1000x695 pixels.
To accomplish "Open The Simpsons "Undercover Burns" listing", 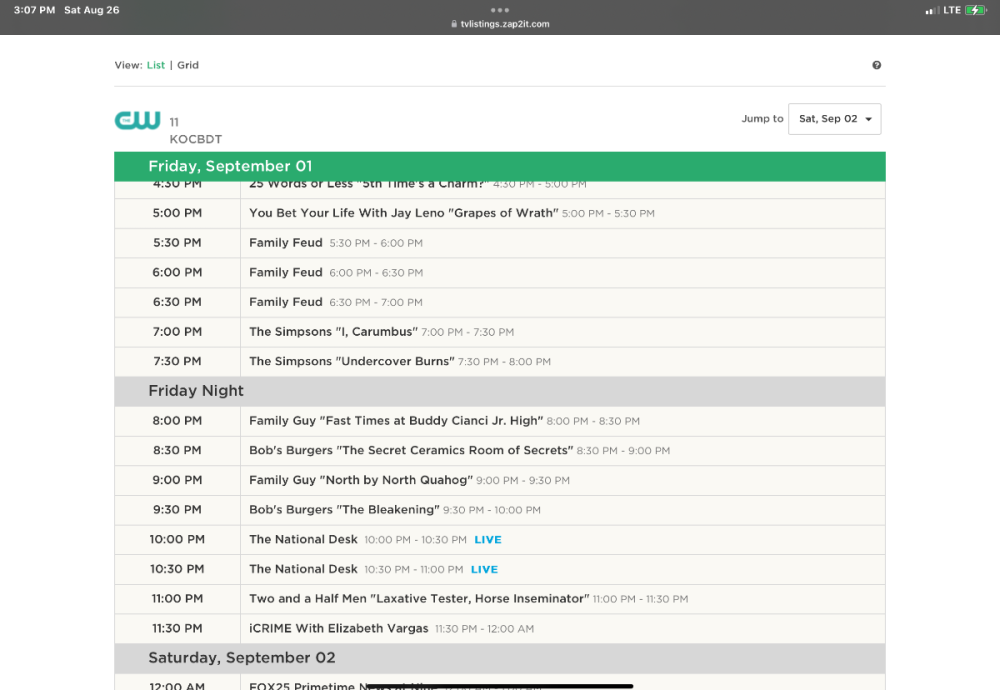I will point(352,362).
